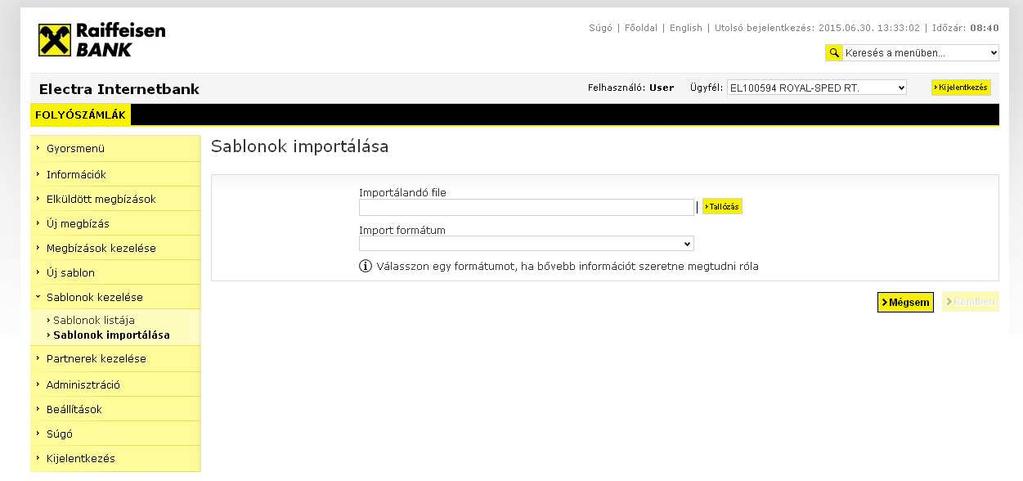Image resolution: width=1023 pixels, height=481 pixels.
Task: Click the Import formátum label
Action: pos(402,230)
